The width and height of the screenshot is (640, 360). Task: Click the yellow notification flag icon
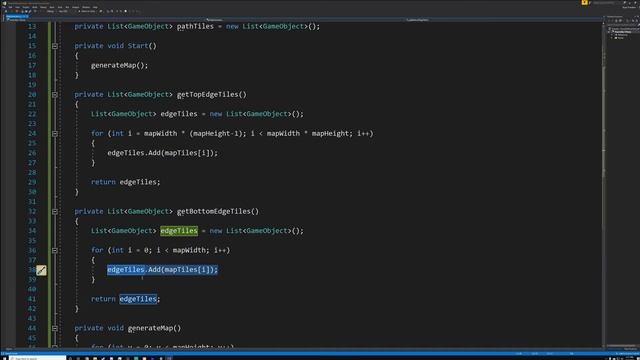584,2
